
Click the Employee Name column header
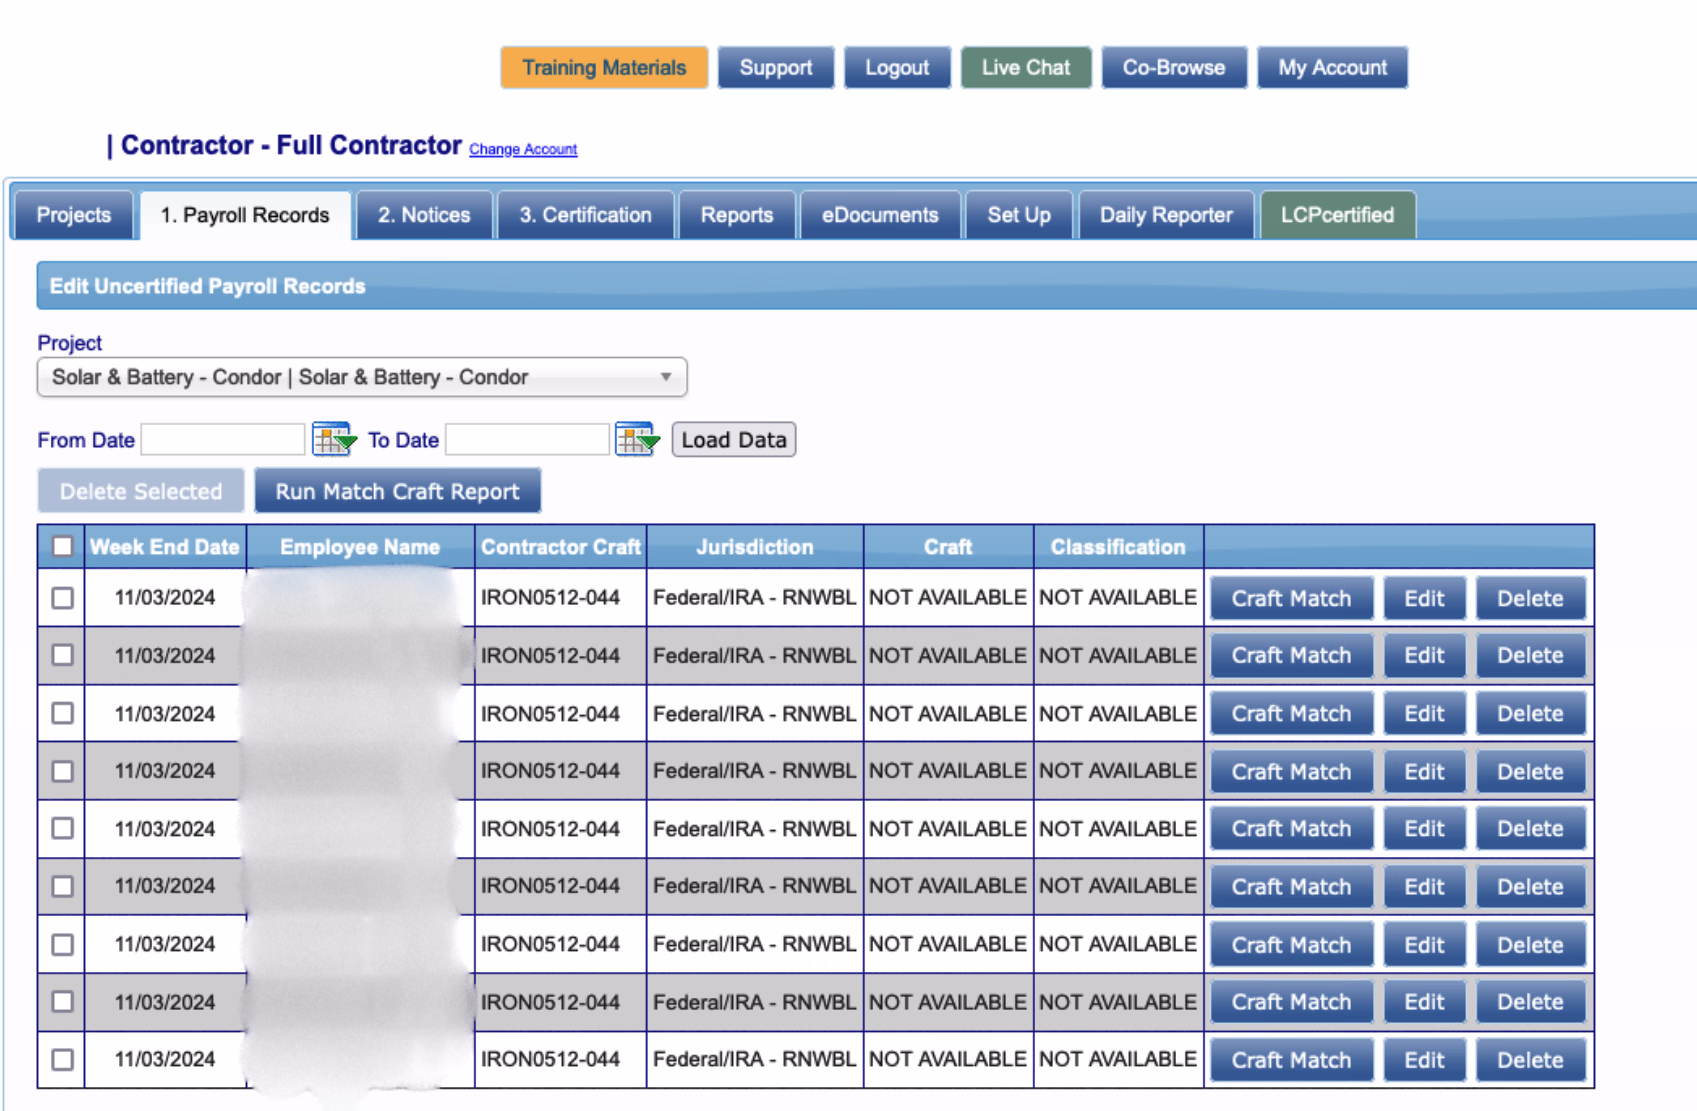point(360,547)
